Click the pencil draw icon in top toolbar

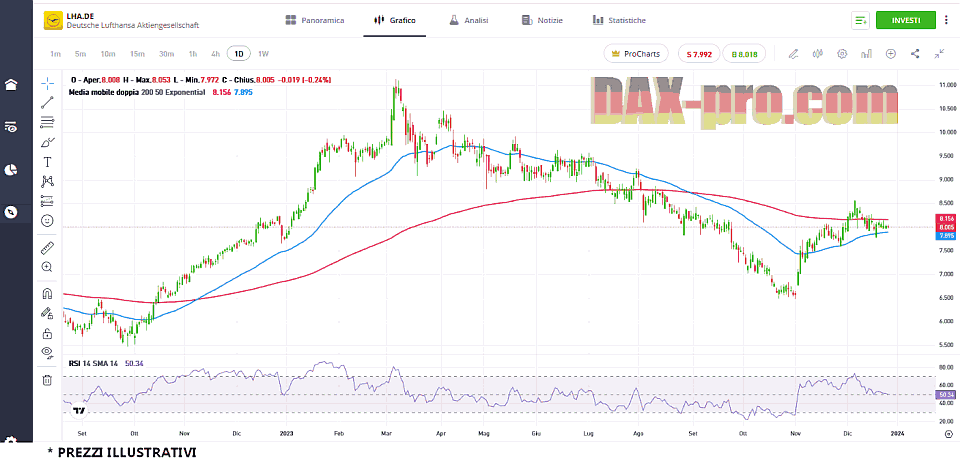pos(793,54)
